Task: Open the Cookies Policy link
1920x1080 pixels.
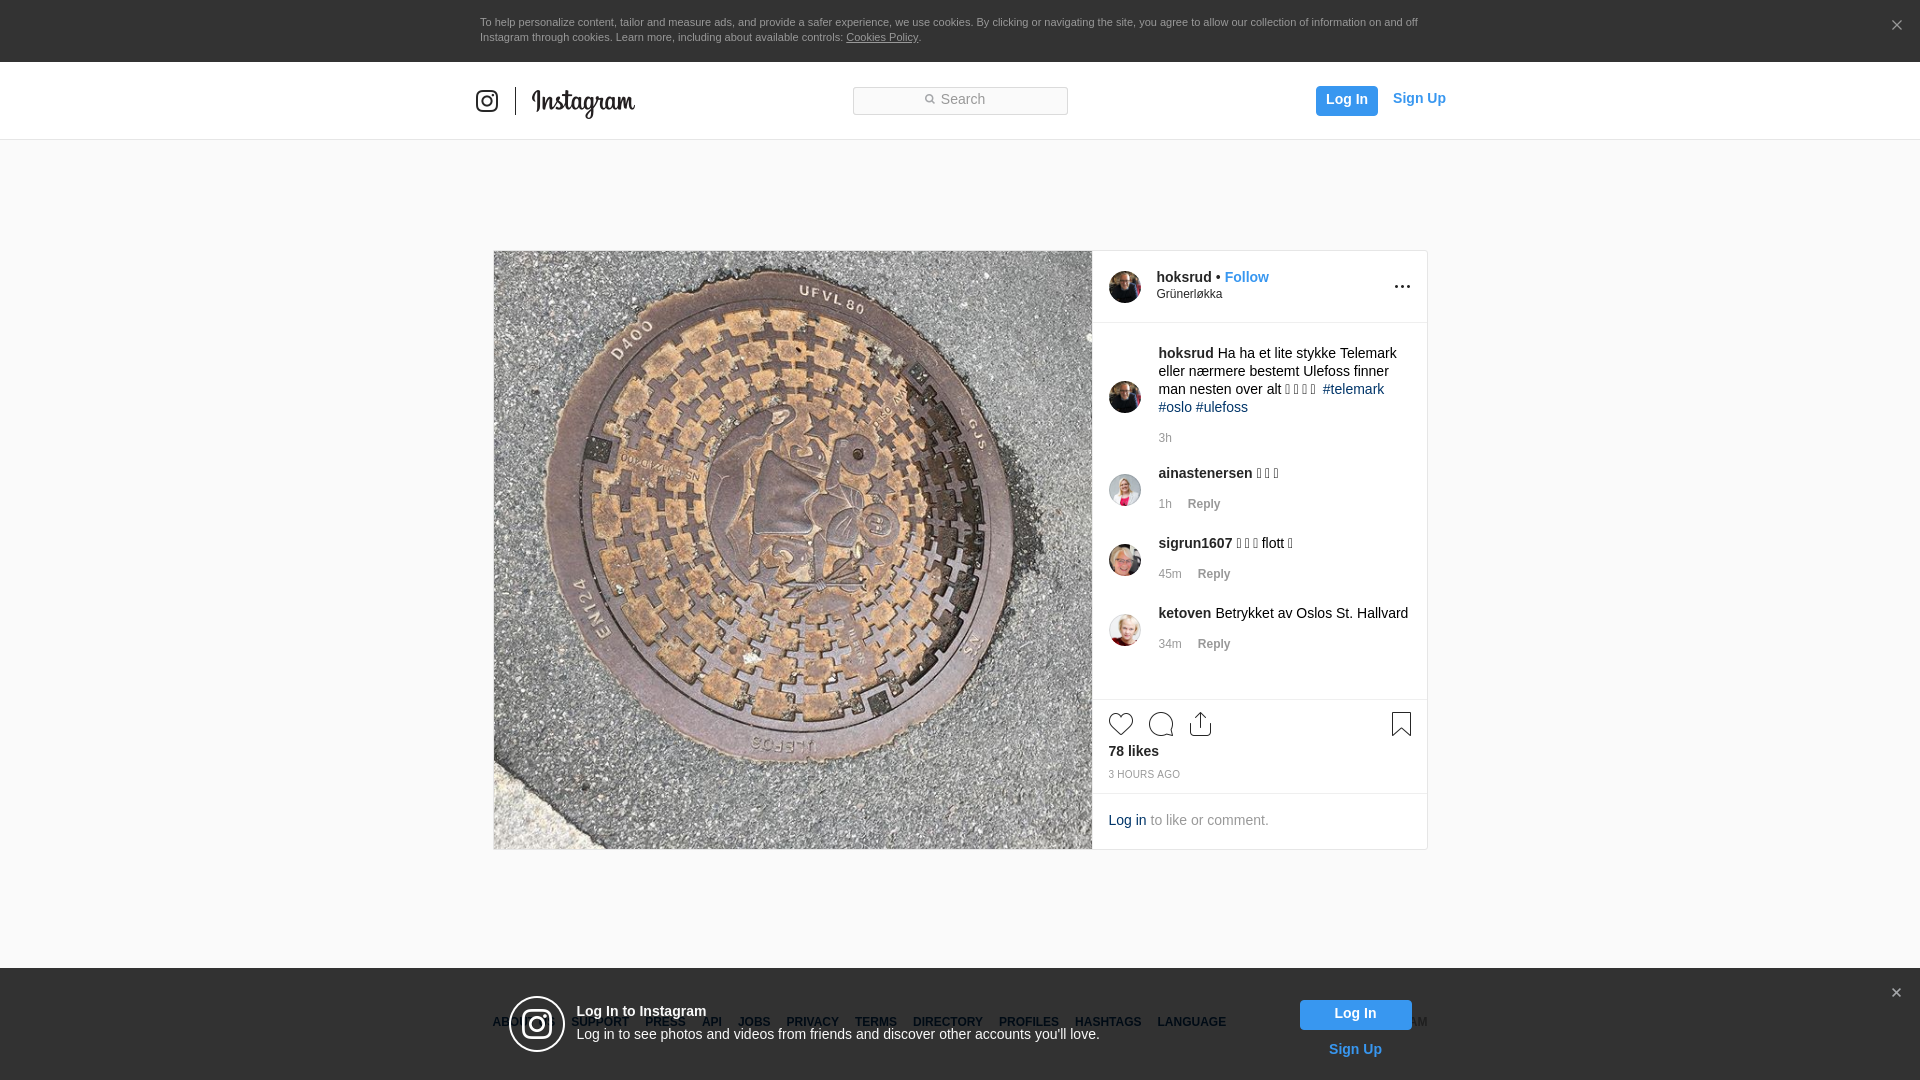Action: click(x=881, y=37)
